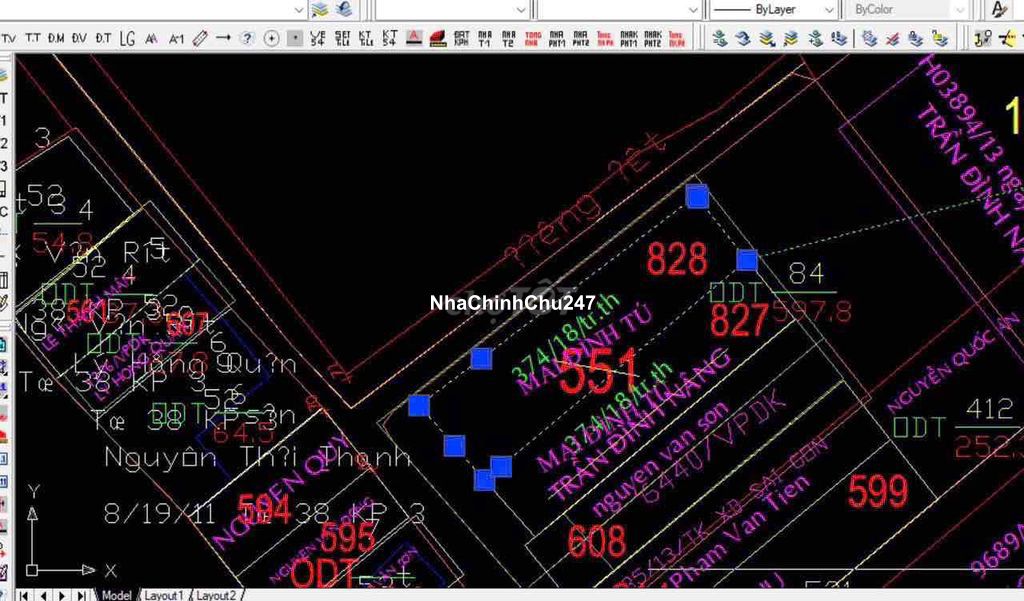Click the red underlined A icon
This screenshot has height=601, width=1024.
point(413,38)
